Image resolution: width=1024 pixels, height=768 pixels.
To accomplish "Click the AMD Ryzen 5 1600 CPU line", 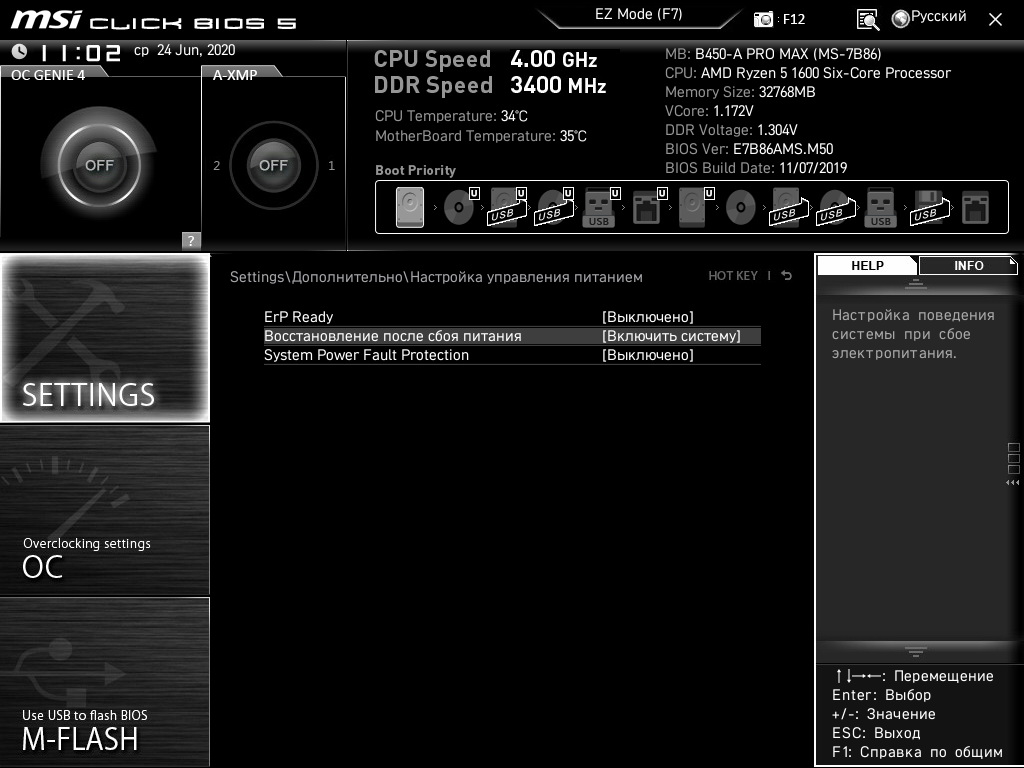I will (x=808, y=72).
